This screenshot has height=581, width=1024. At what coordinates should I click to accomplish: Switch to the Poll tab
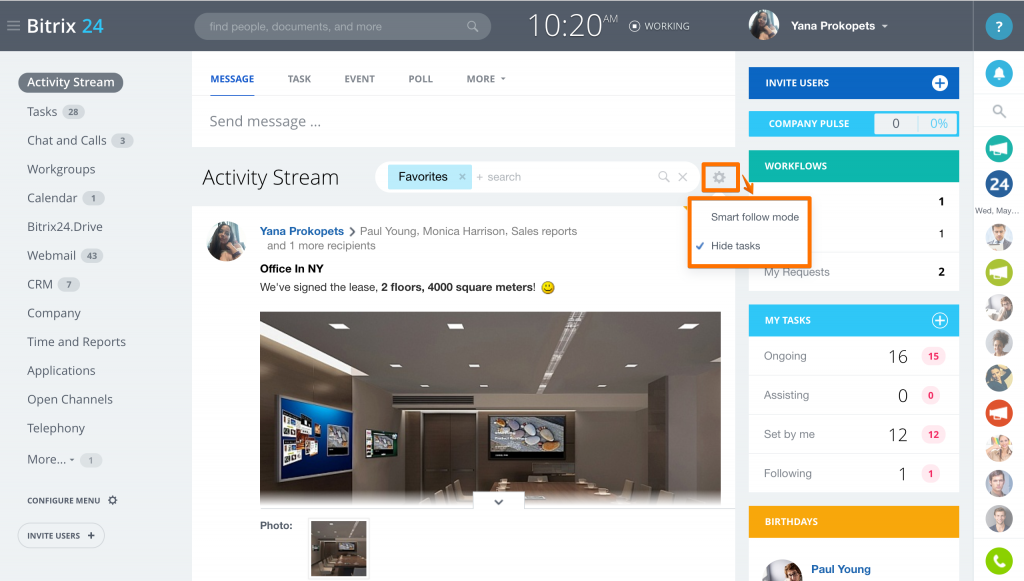(x=421, y=79)
